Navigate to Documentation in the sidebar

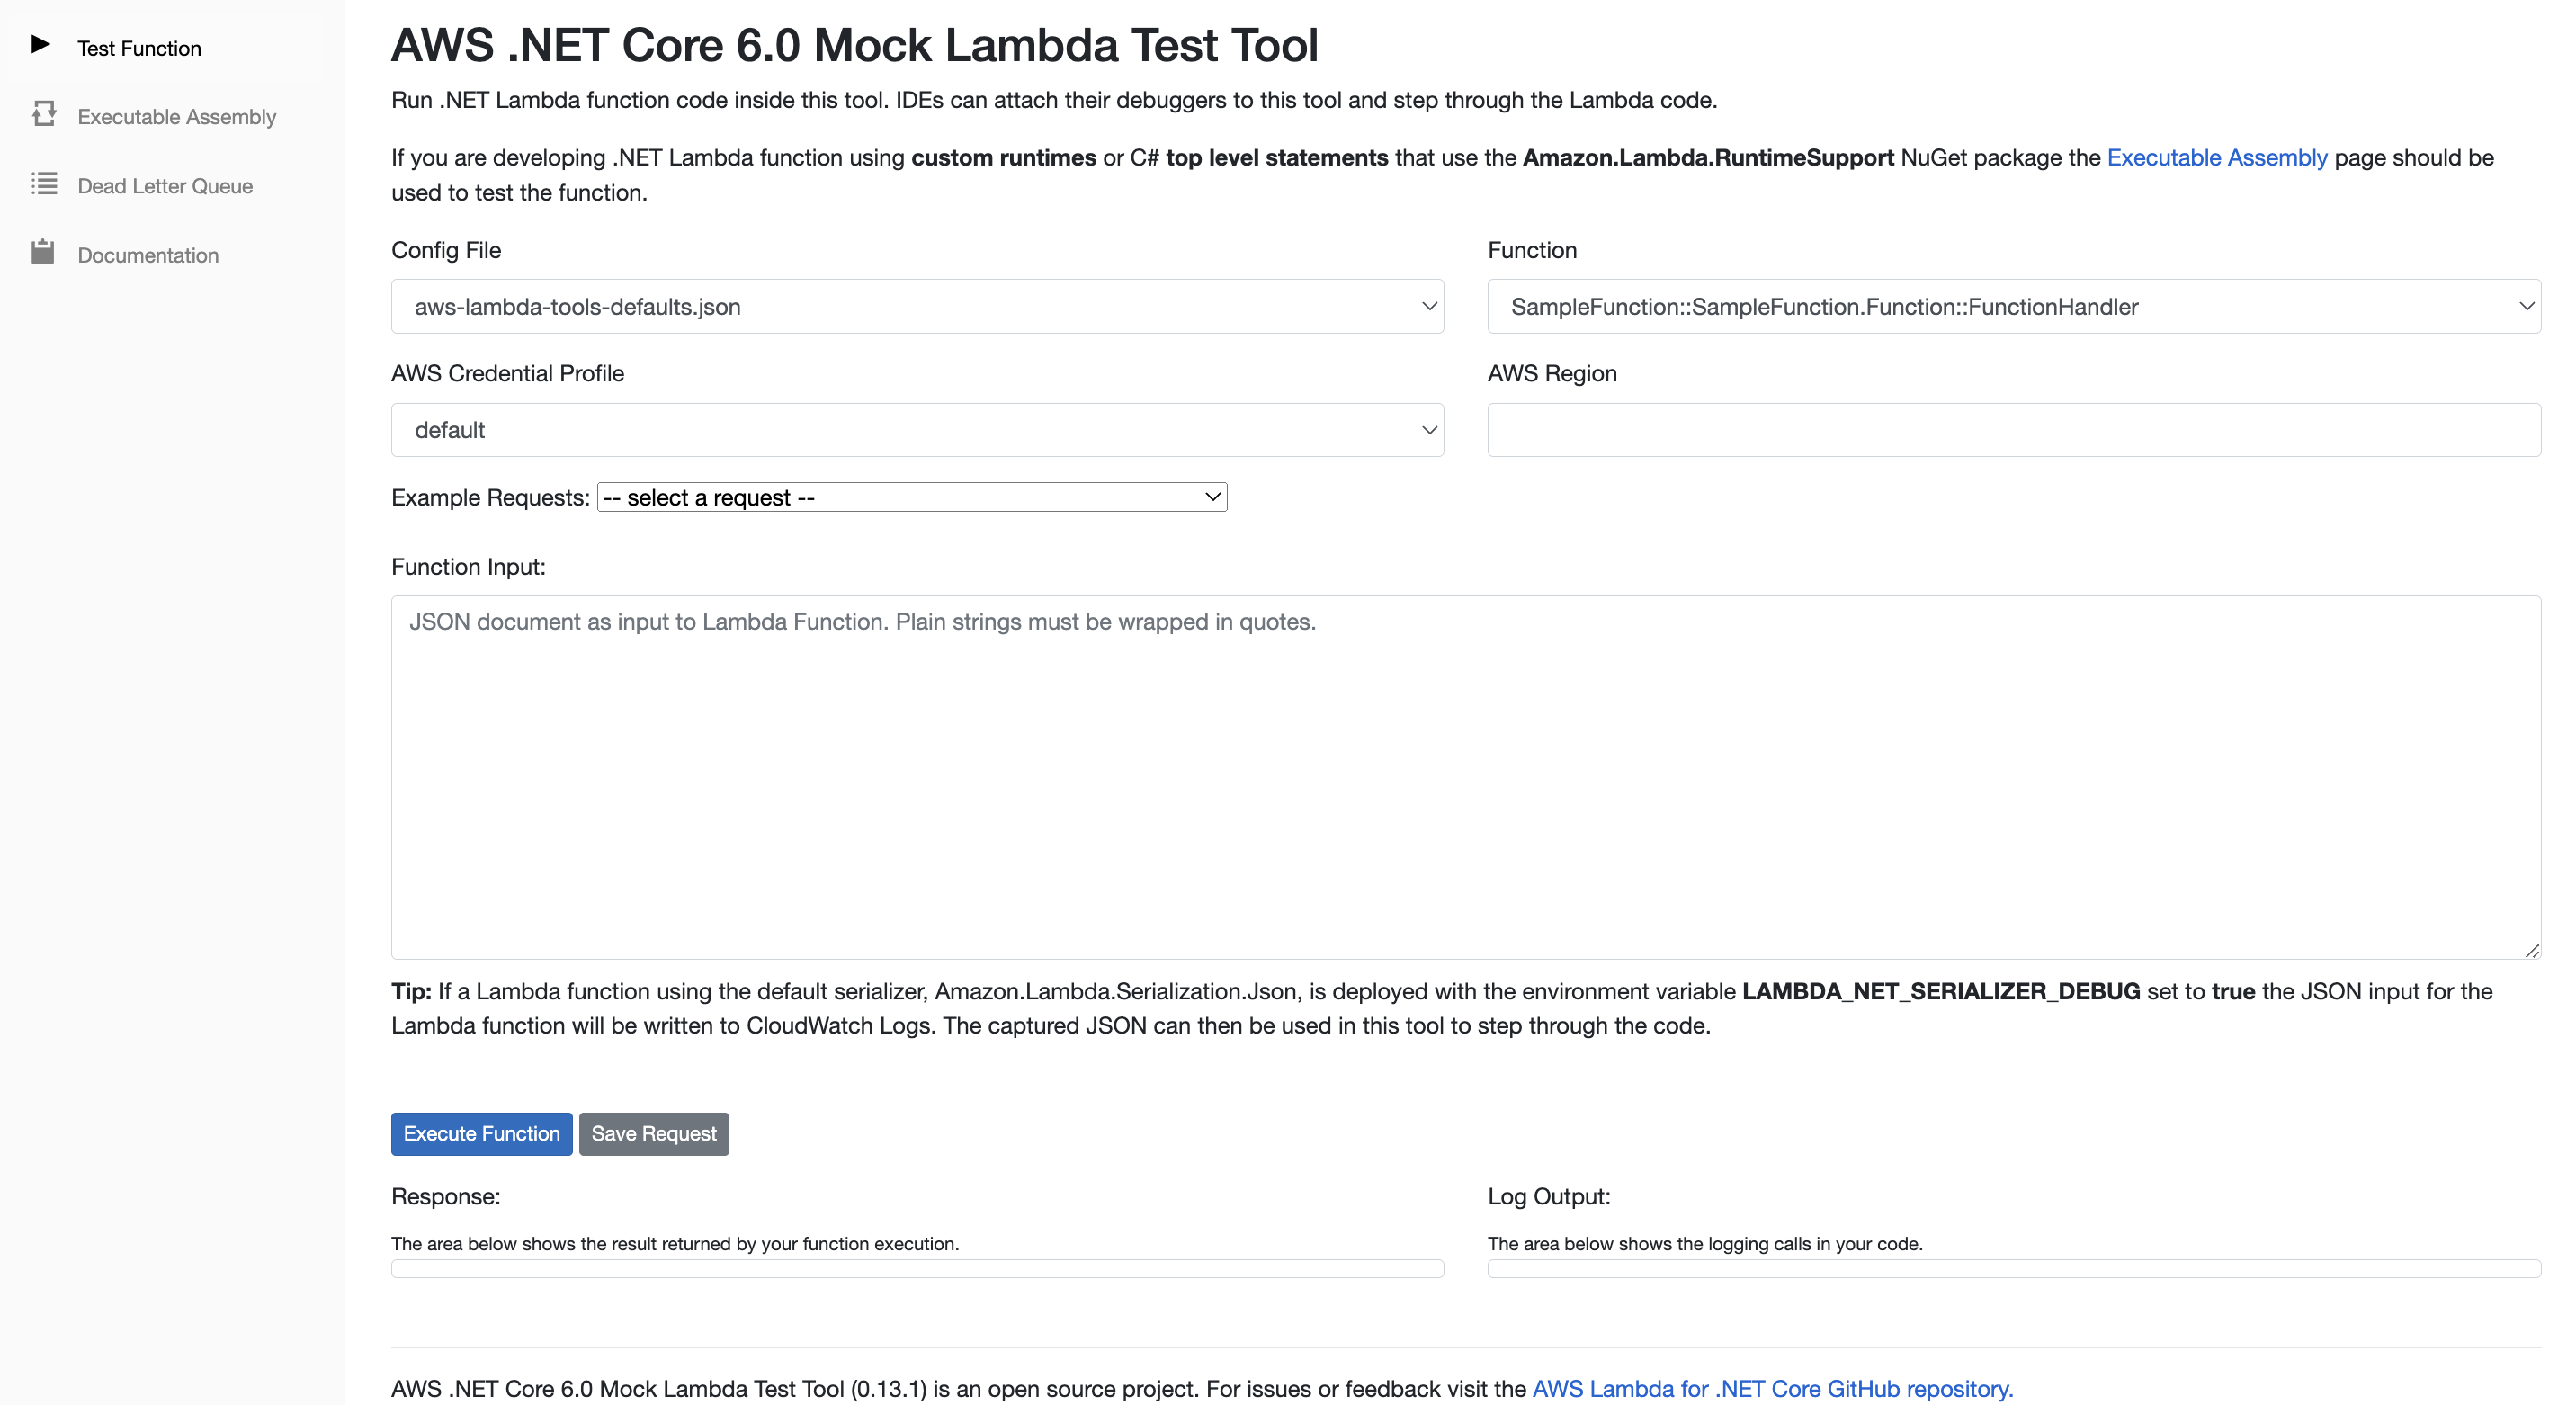(147, 255)
